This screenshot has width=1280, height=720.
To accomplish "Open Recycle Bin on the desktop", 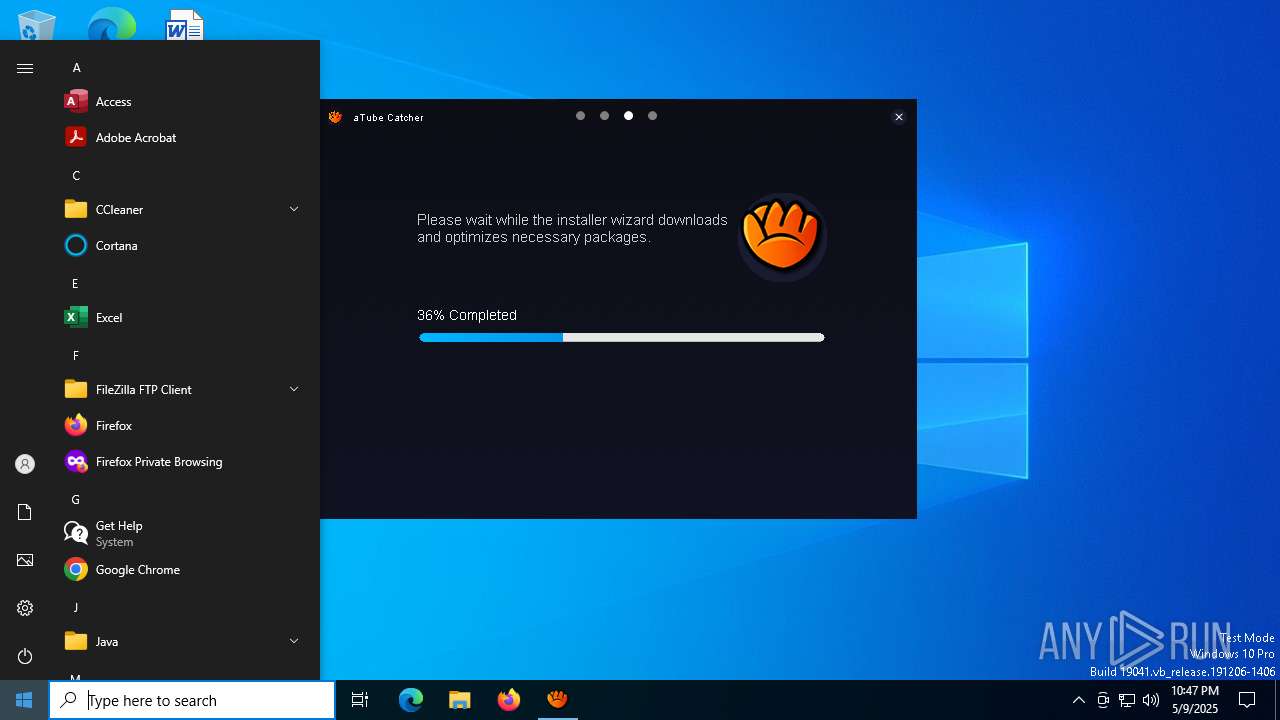I will [x=37, y=25].
